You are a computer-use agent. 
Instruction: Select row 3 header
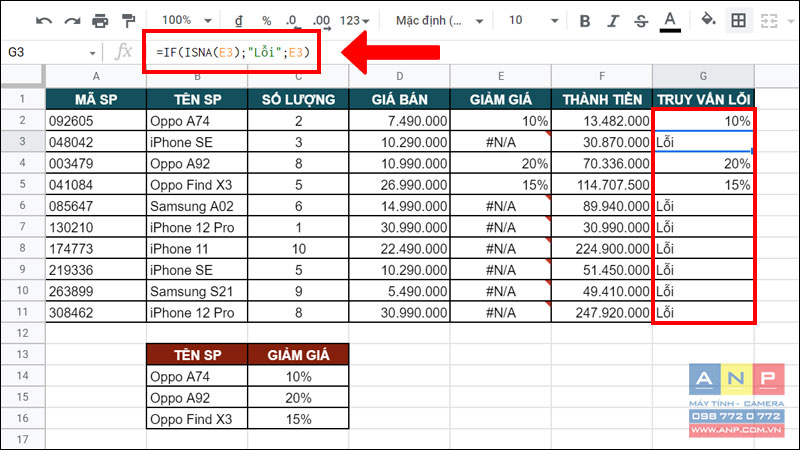click(22, 141)
